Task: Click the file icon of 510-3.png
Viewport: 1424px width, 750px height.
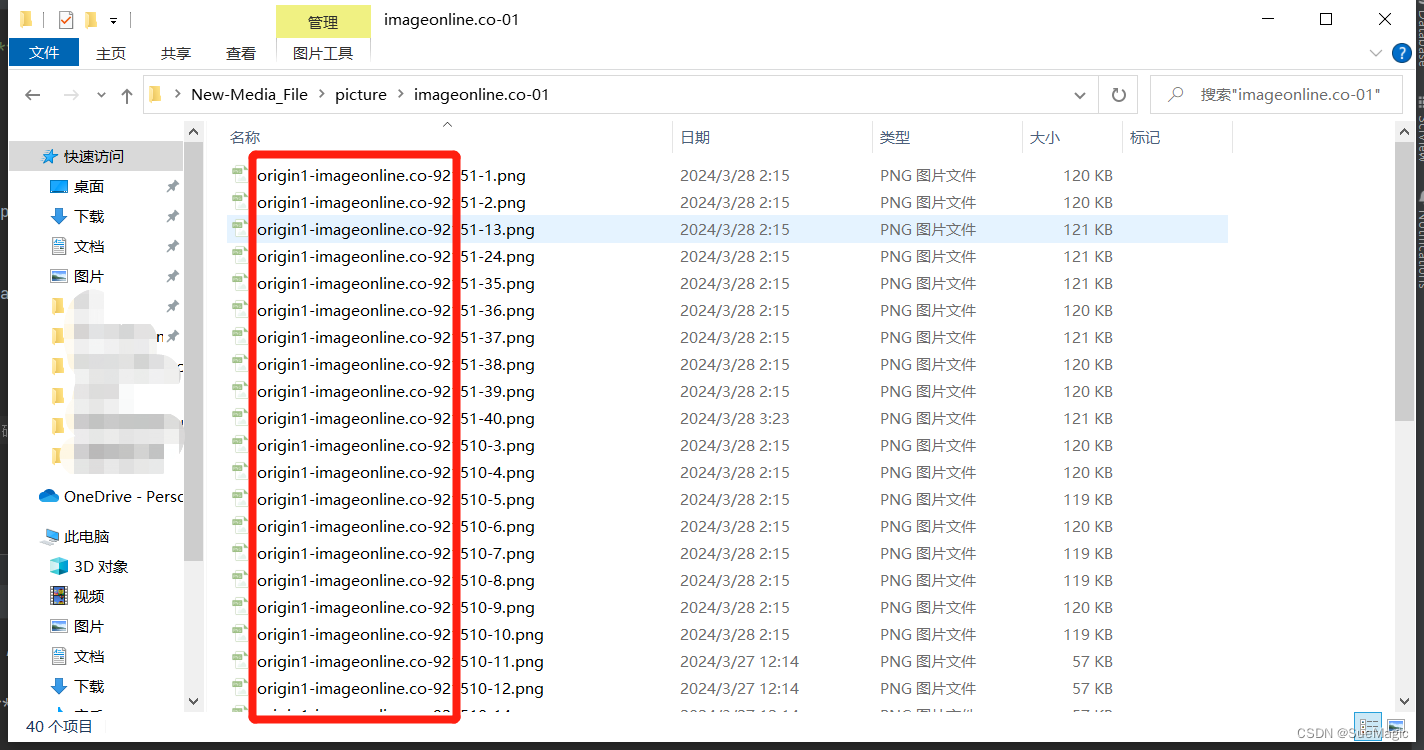Action: (239, 445)
